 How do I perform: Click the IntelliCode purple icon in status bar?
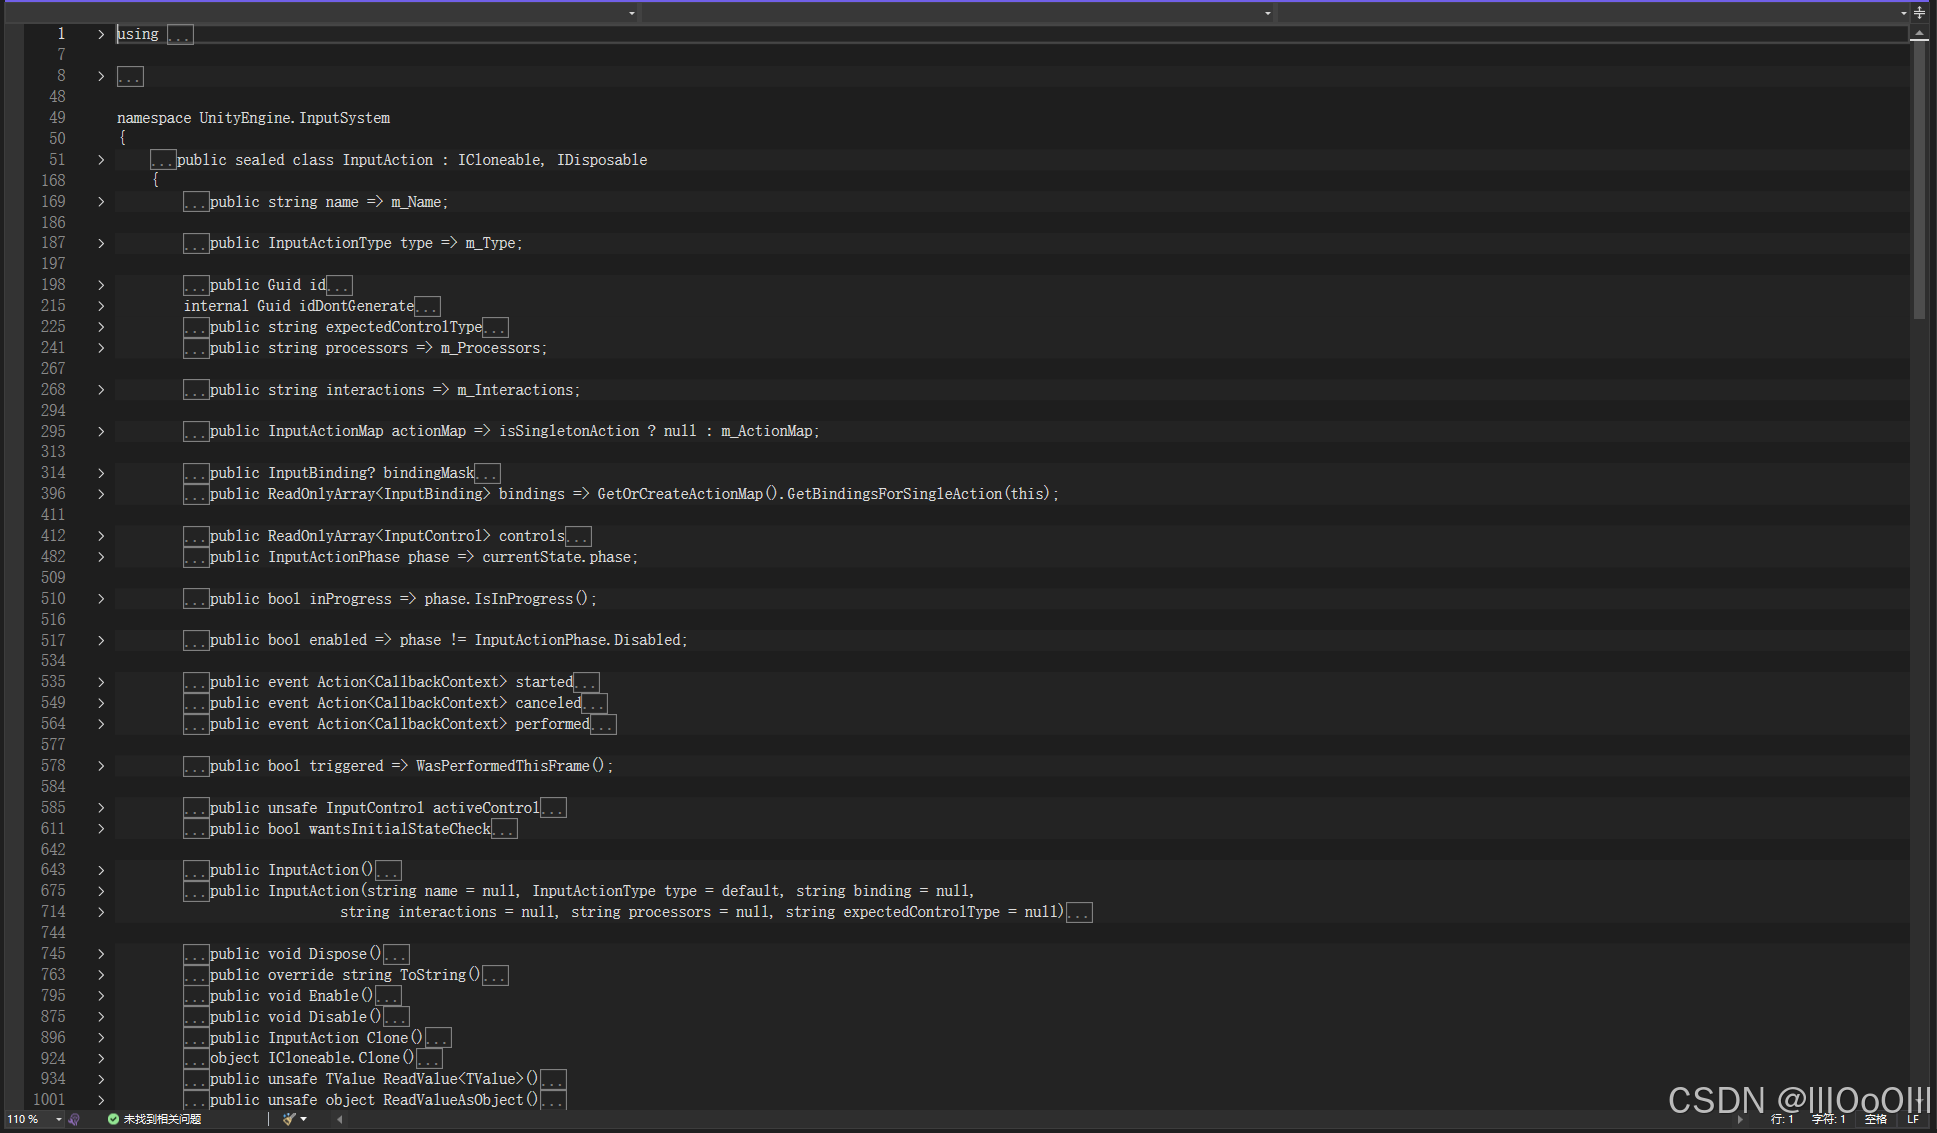[x=74, y=1119]
